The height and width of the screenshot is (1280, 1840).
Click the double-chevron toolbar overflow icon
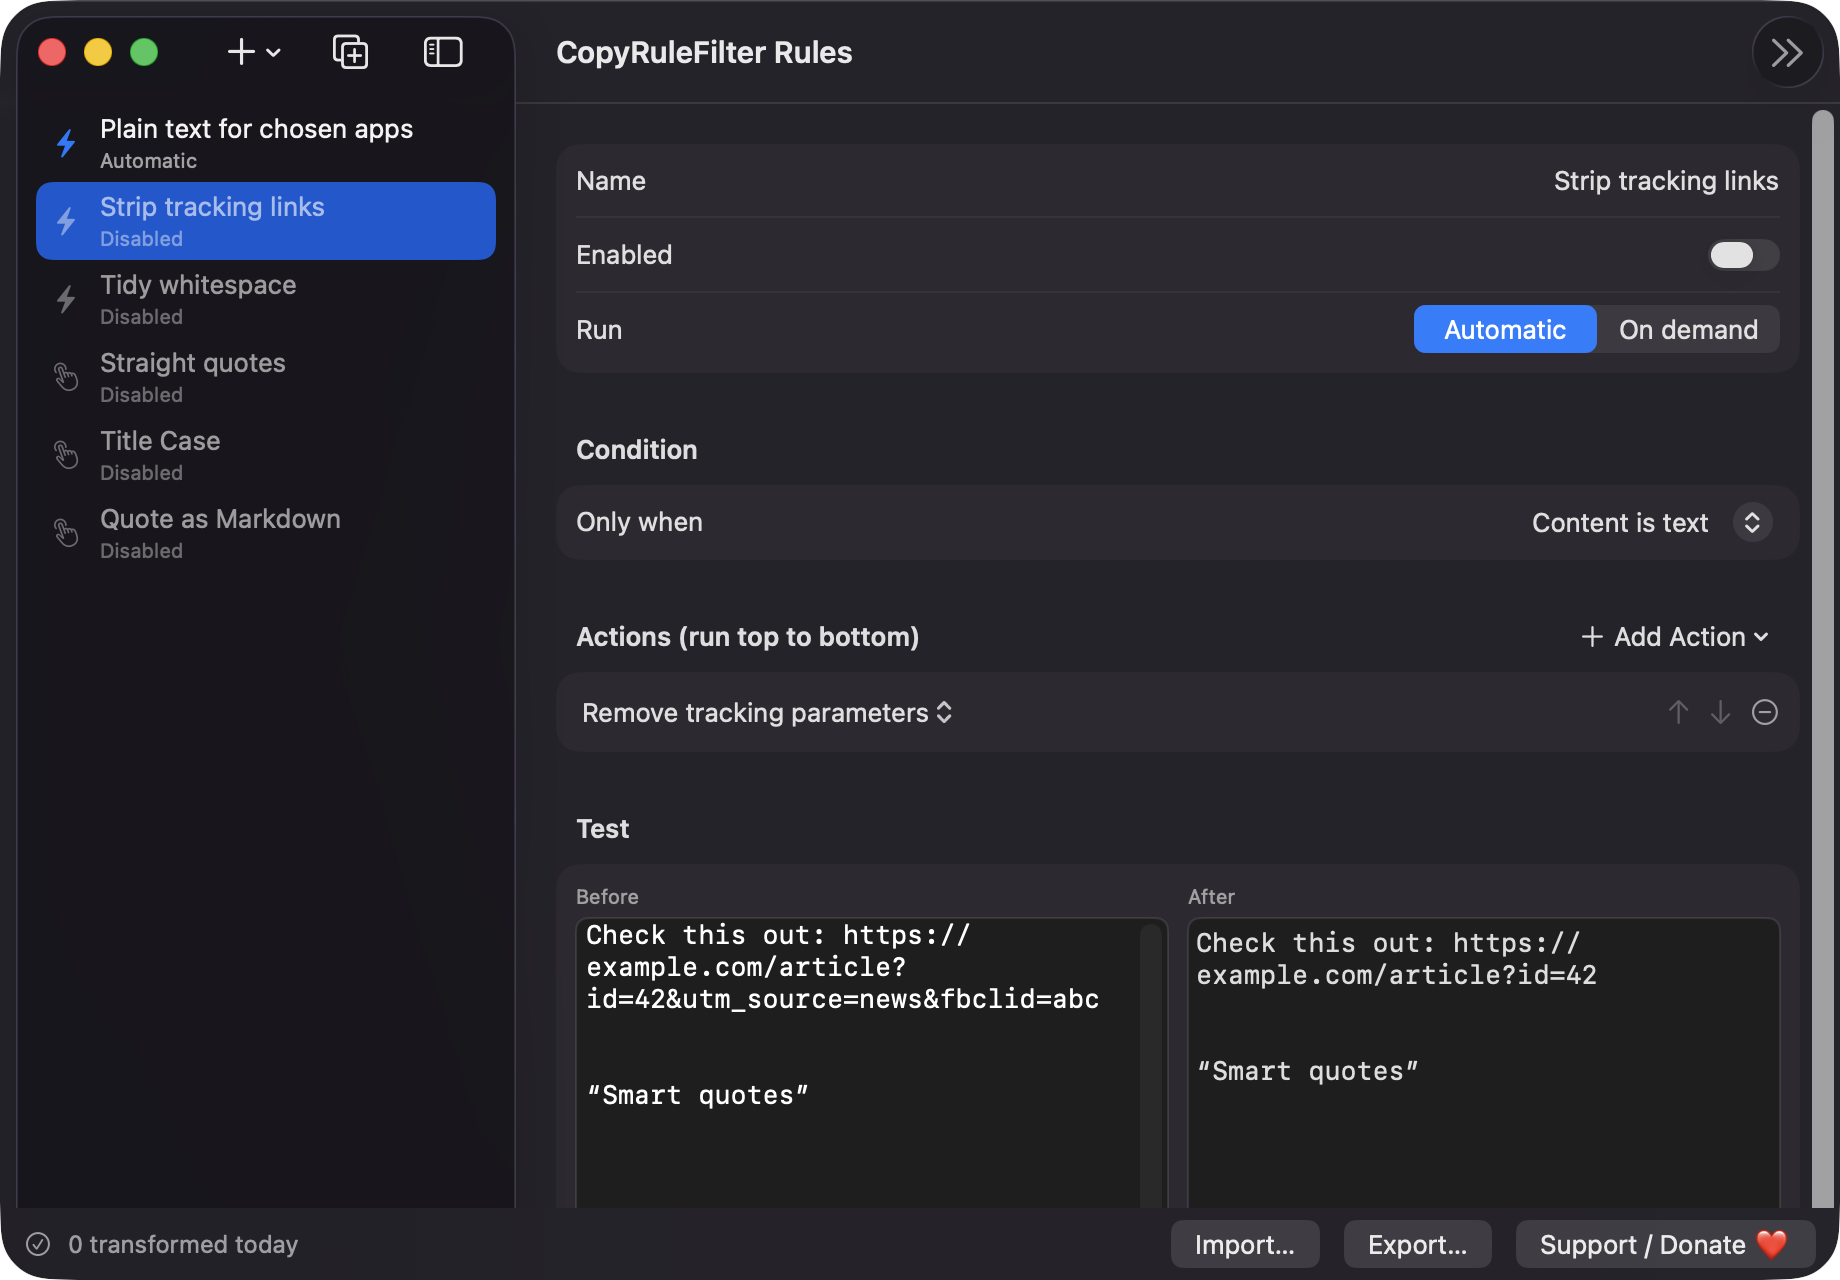(x=1787, y=52)
